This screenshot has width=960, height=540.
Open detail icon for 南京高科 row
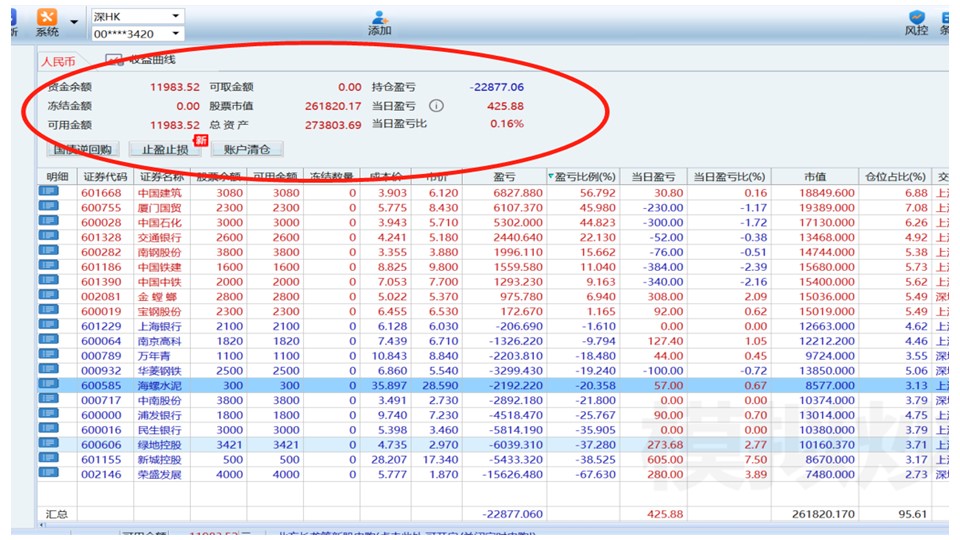tap(48, 340)
